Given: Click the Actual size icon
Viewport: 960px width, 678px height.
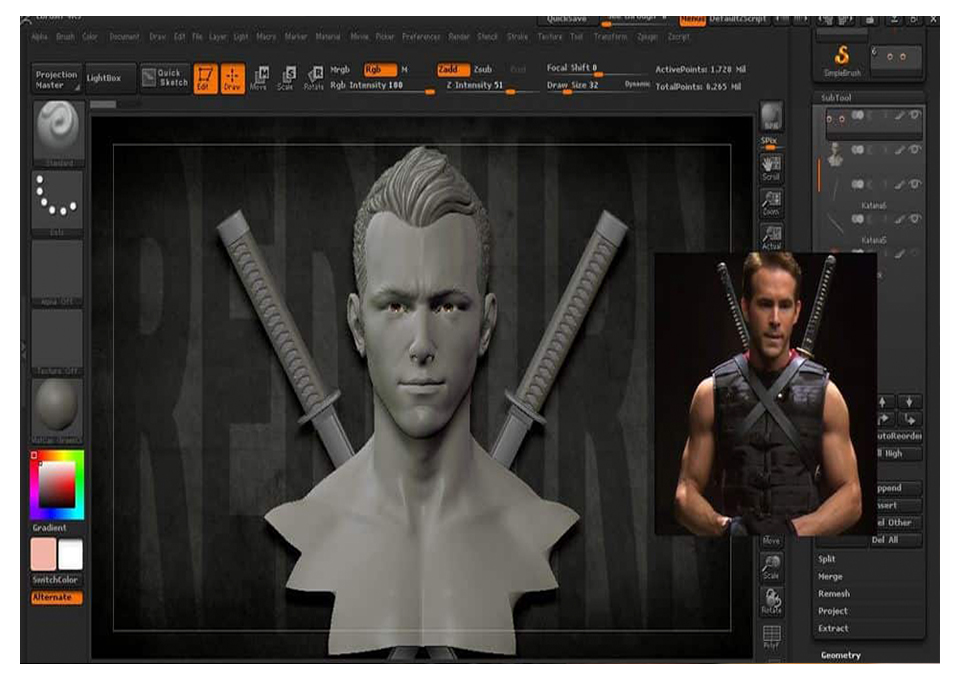Looking at the screenshot, I should (x=771, y=237).
